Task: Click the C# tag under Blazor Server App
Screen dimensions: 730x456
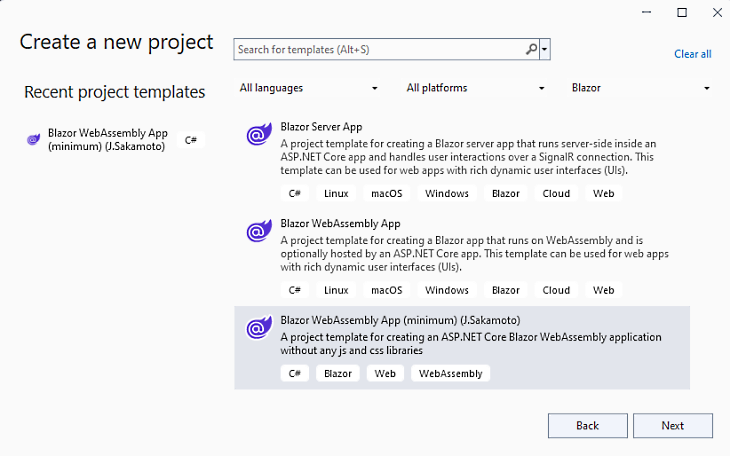Action: point(294,193)
